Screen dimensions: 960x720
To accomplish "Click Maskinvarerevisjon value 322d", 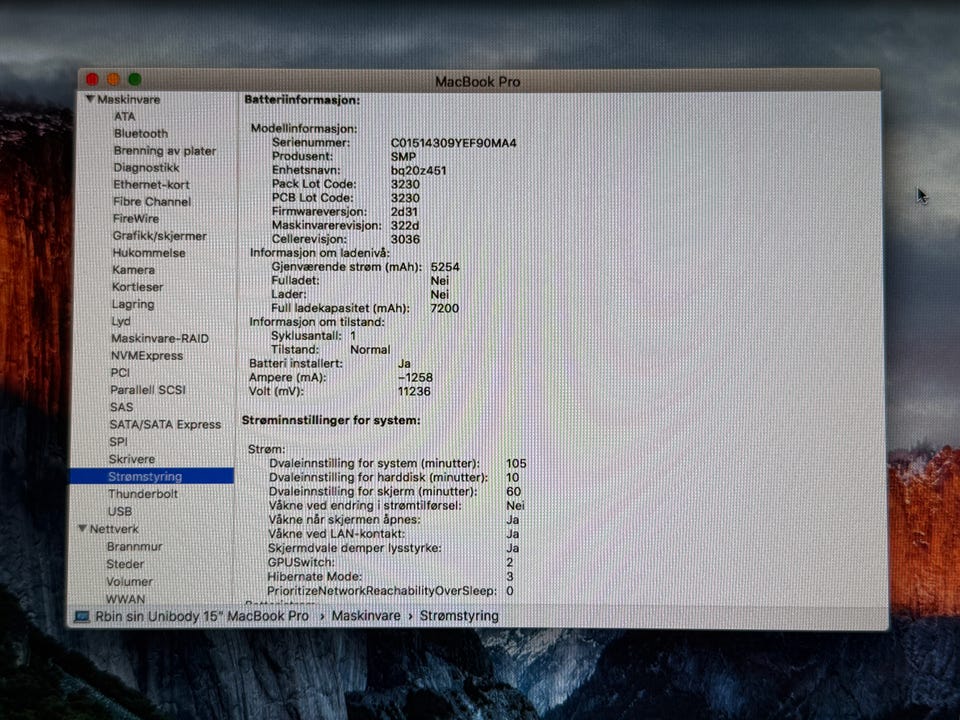I will point(405,225).
